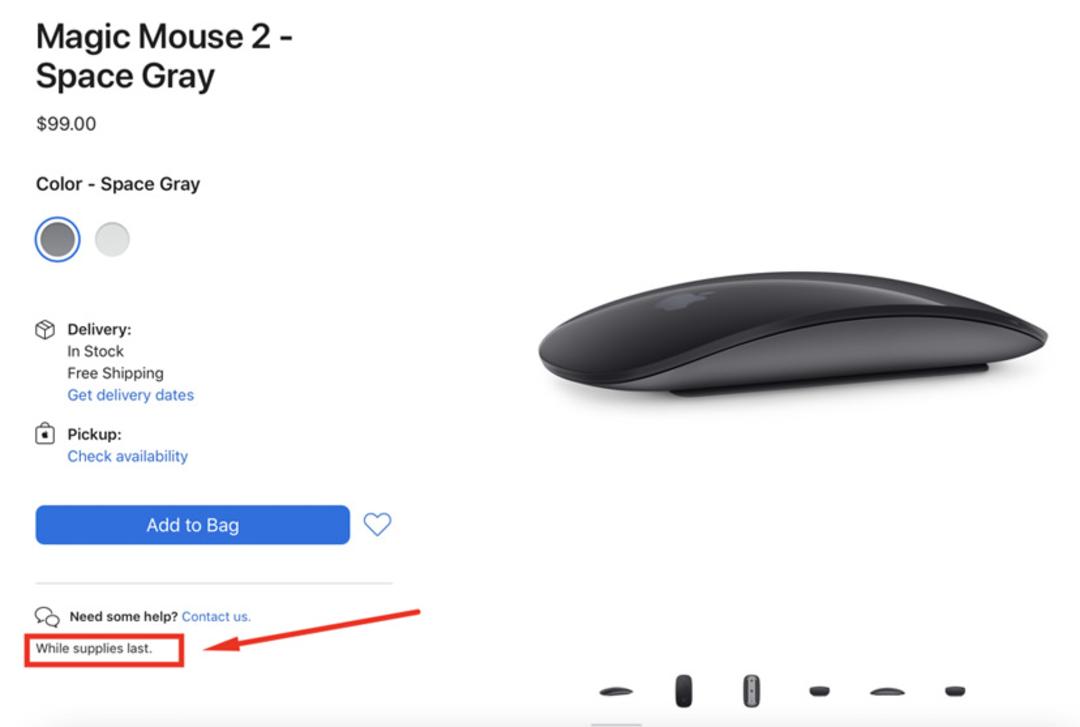
Task: Click the delivery box icon
Action: click(45, 329)
